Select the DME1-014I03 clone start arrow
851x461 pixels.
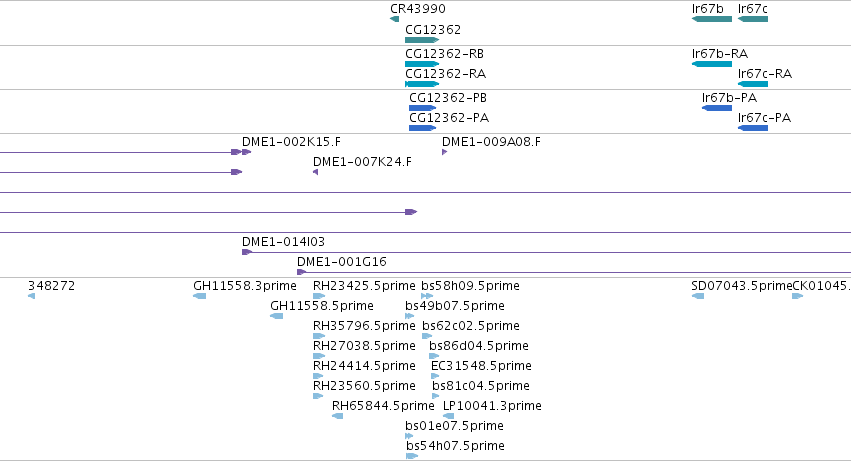click(247, 252)
